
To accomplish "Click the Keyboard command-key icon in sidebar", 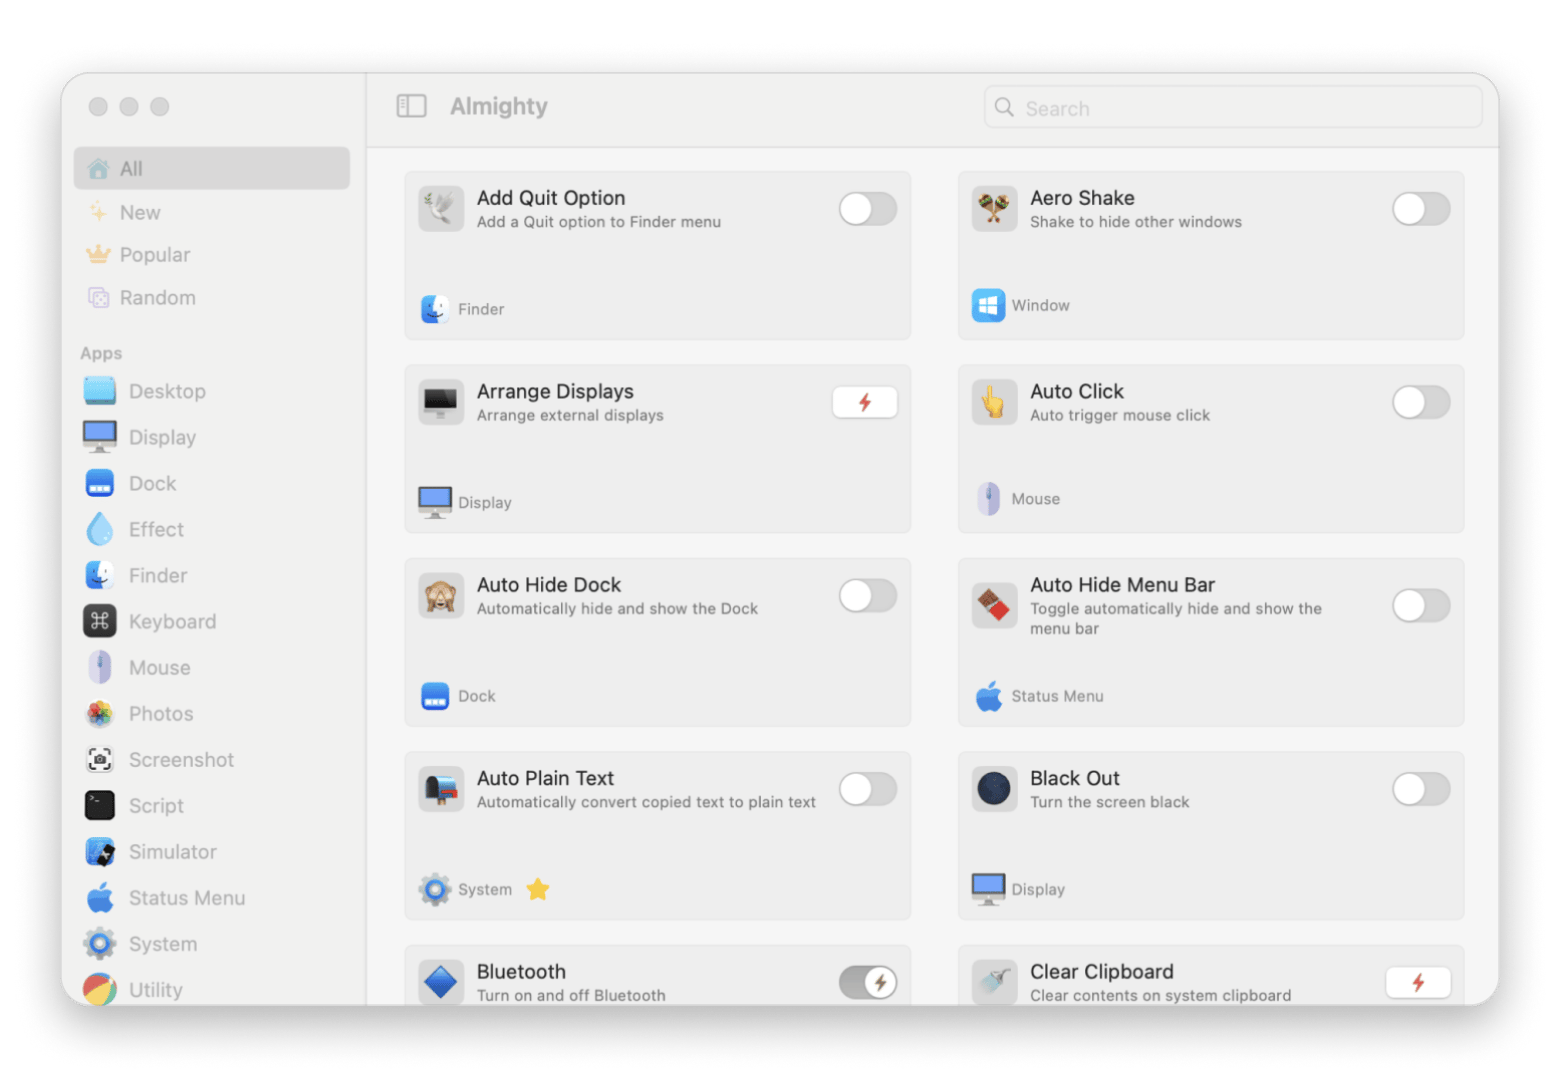I will pos(100,621).
